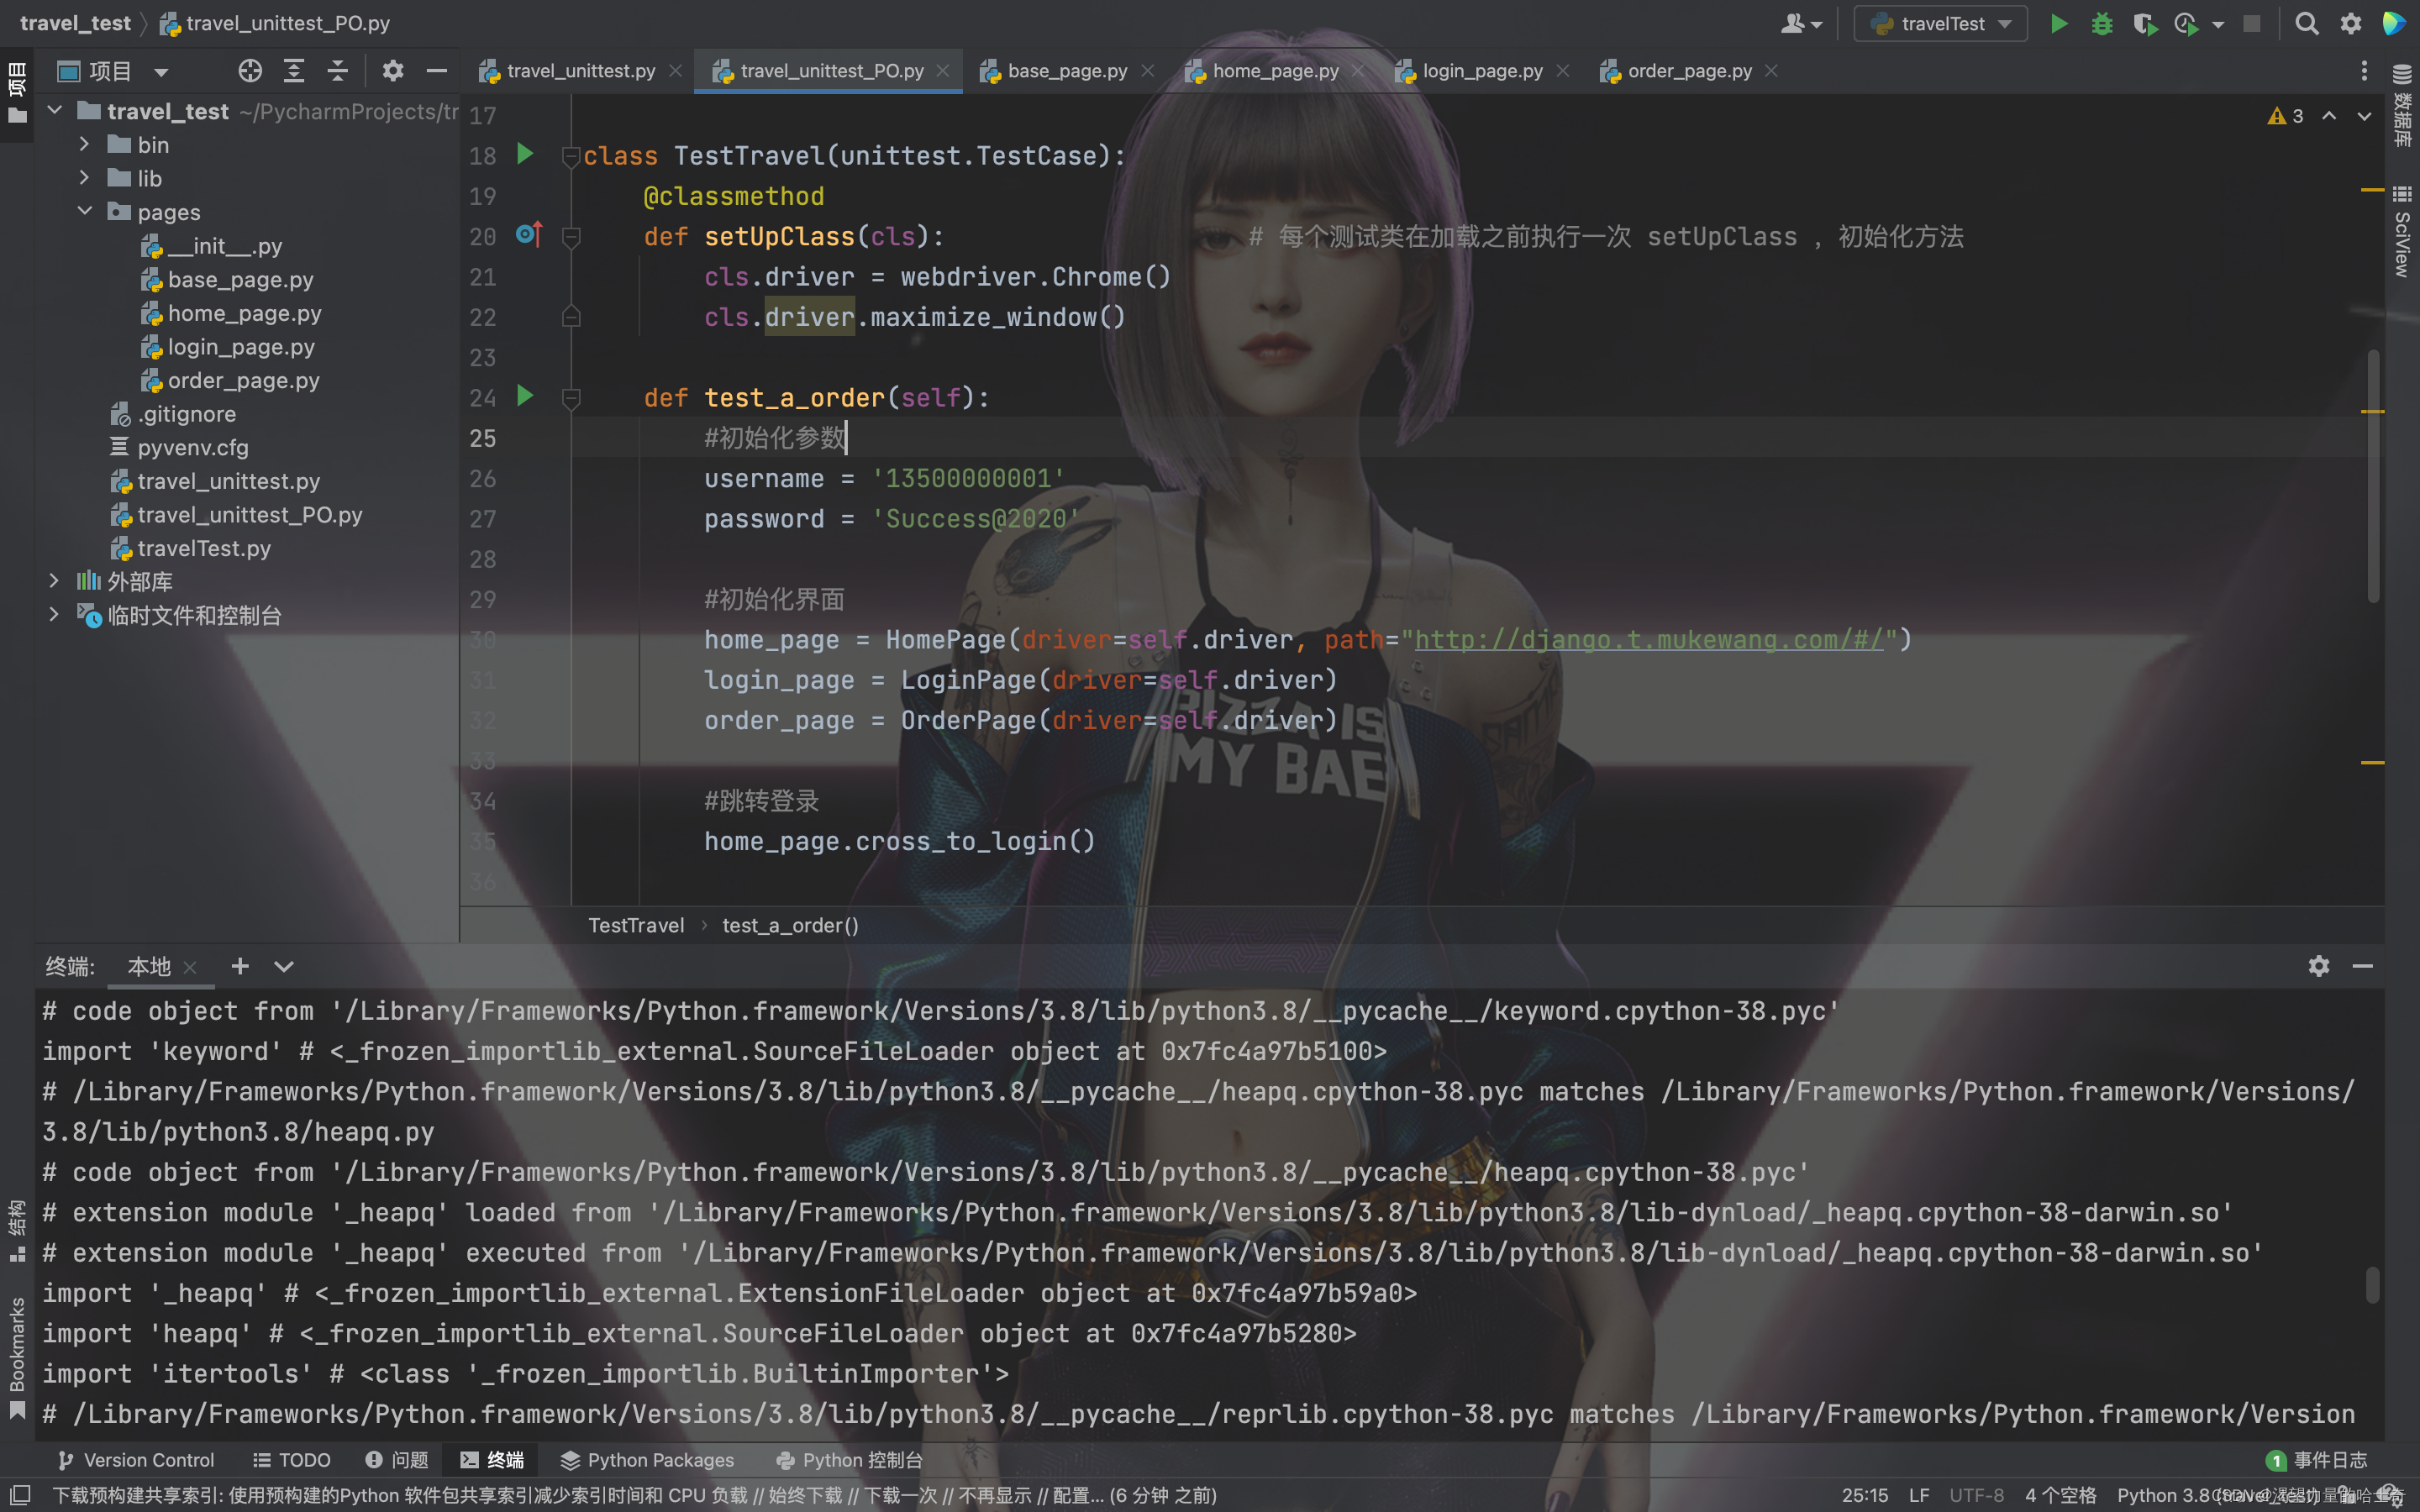2420x1512 pixels.
Task: Click Select Opened File target icon
Action: 250,71
